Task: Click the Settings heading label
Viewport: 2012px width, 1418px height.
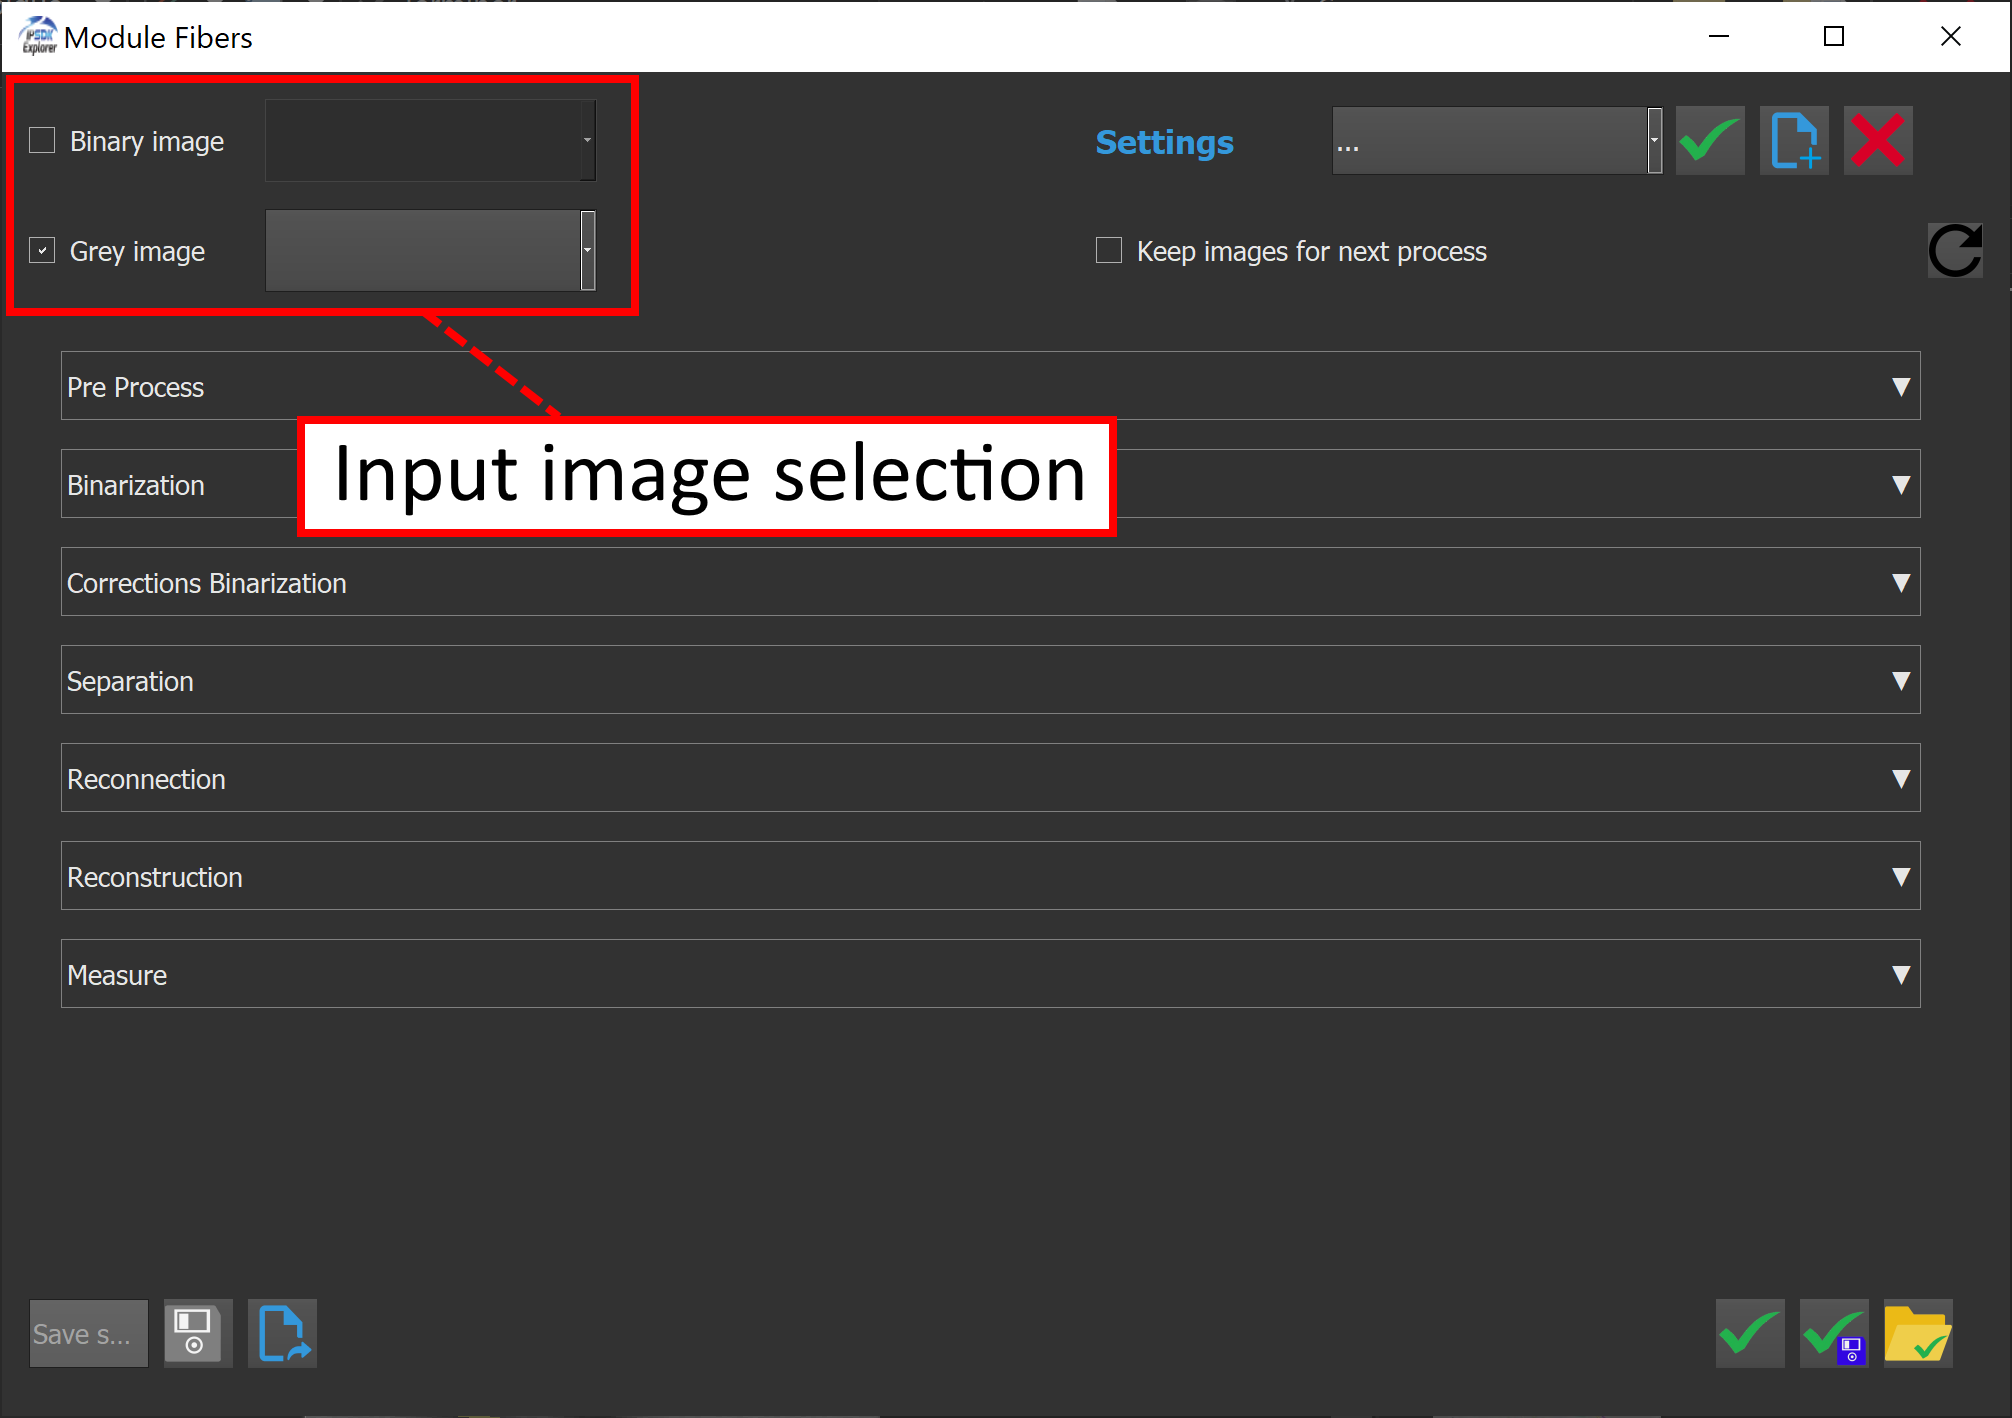Action: tap(1164, 142)
